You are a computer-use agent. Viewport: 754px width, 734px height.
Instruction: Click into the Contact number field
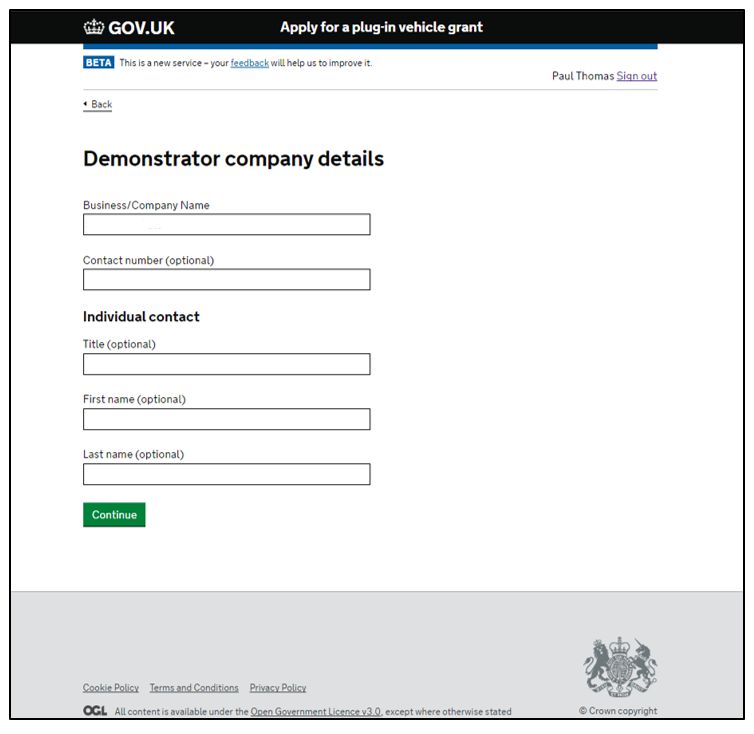(226, 279)
